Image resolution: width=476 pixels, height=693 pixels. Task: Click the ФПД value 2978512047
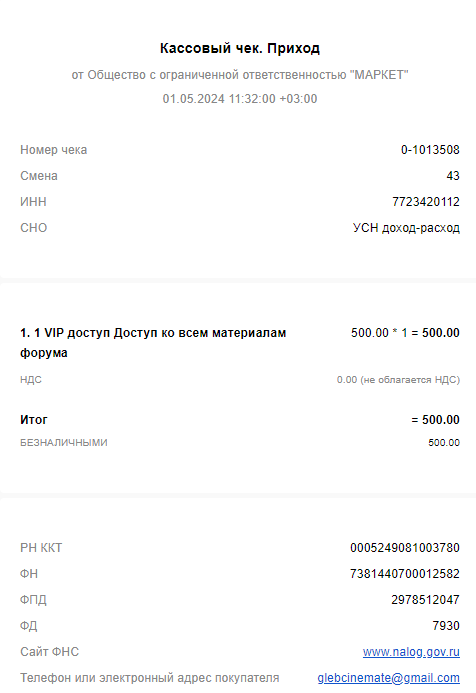pyautogui.click(x=425, y=600)
